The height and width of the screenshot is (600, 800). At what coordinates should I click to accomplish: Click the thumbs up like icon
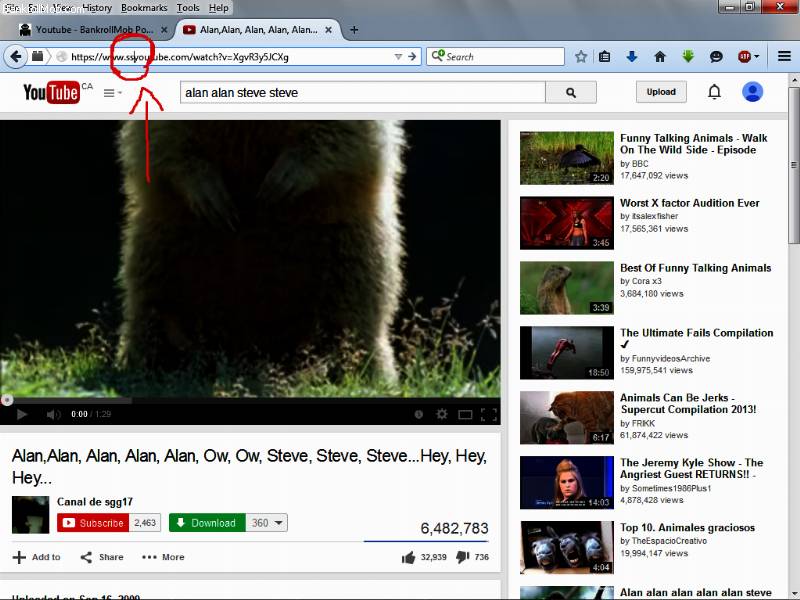[x=408, y=557]
